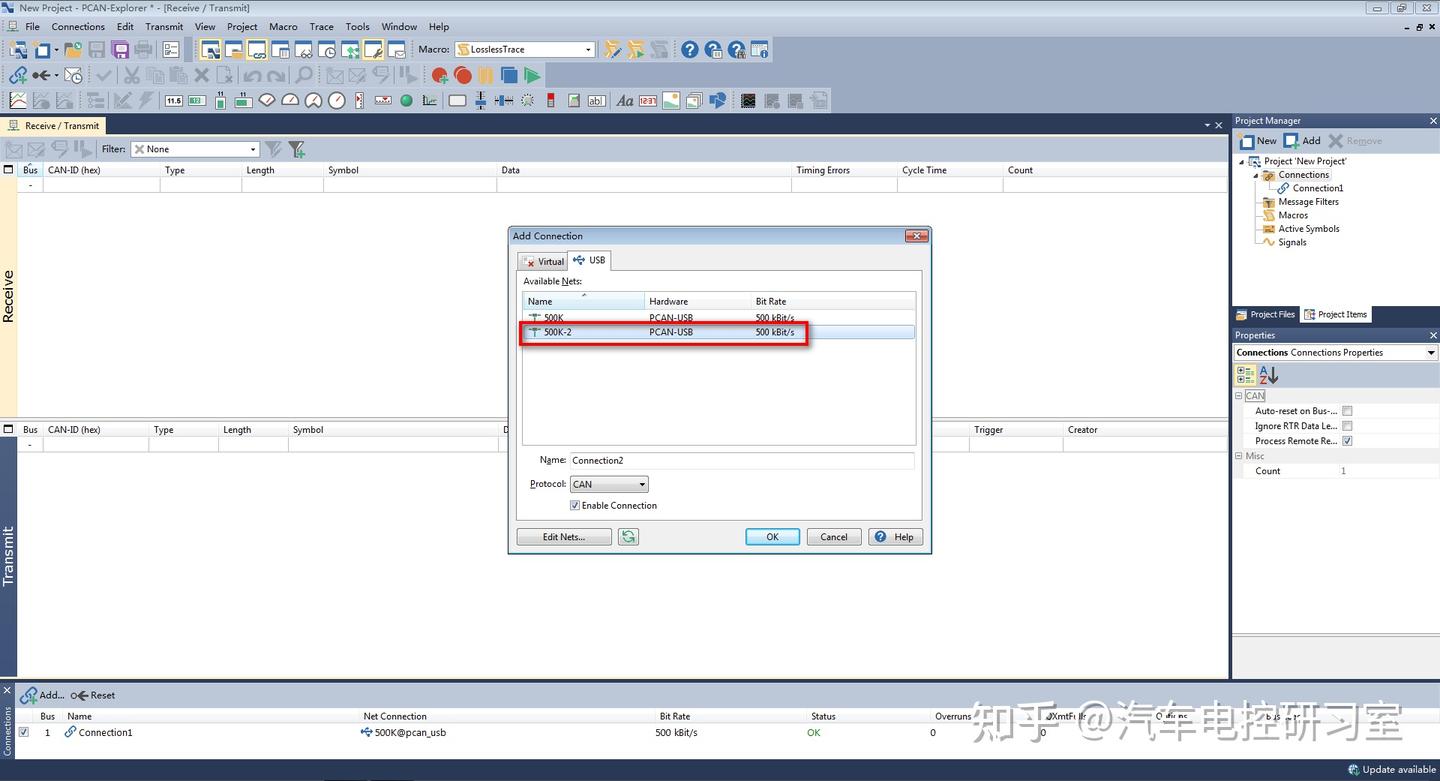This screenshot has width=1440, height=781.
Task: Toggle Connection1 checkbox in Connections list
Action: point(24,732)
